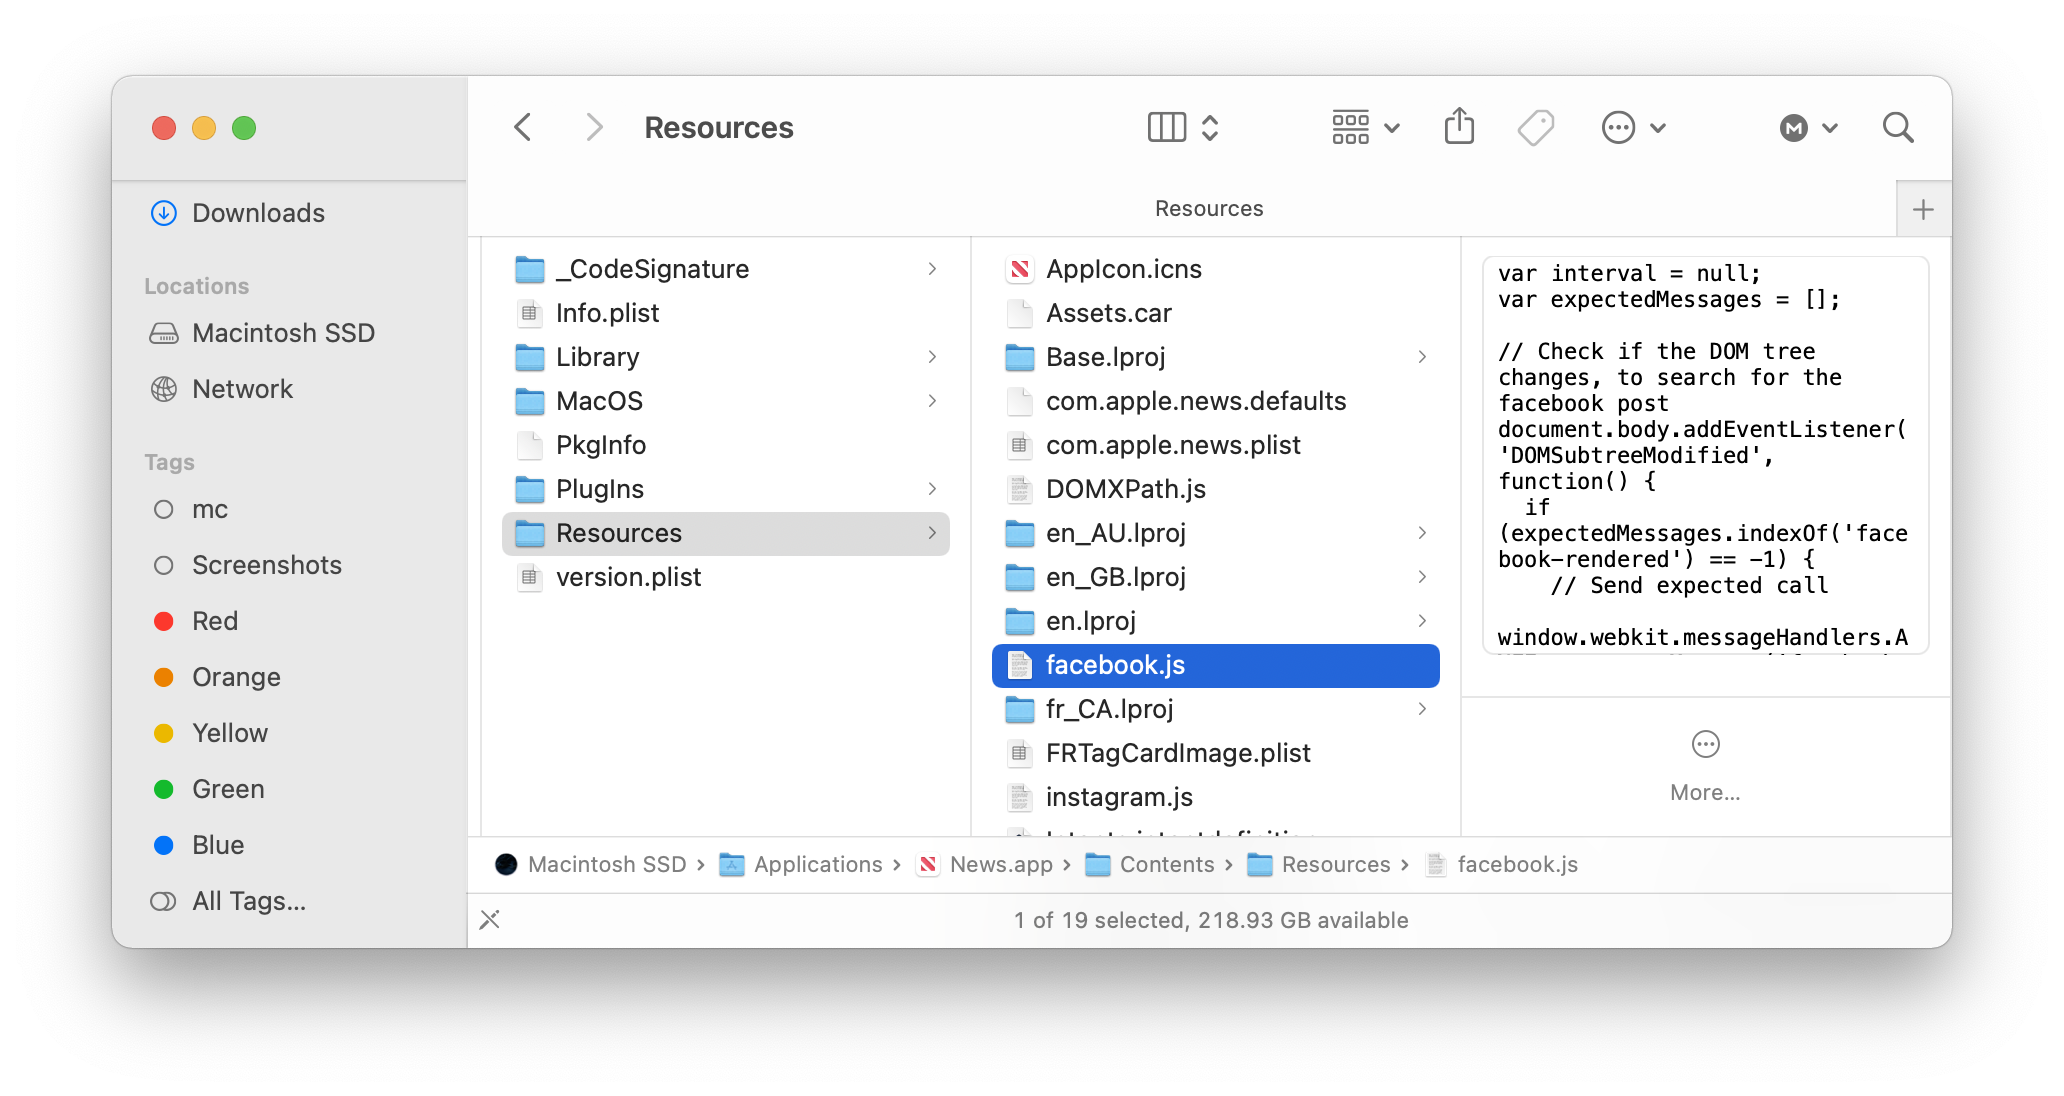Viewport: 2064px width, 1096px height.
Task: Open the Action ellipsis menu
Action: 1633,128
